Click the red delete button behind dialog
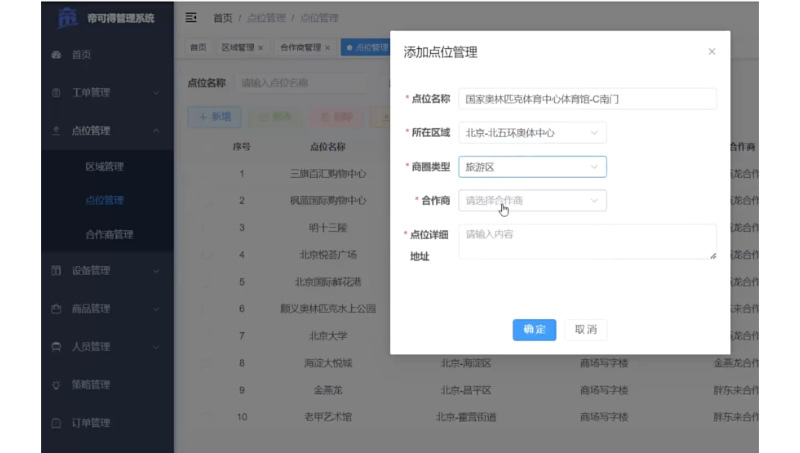 point(336,117)
